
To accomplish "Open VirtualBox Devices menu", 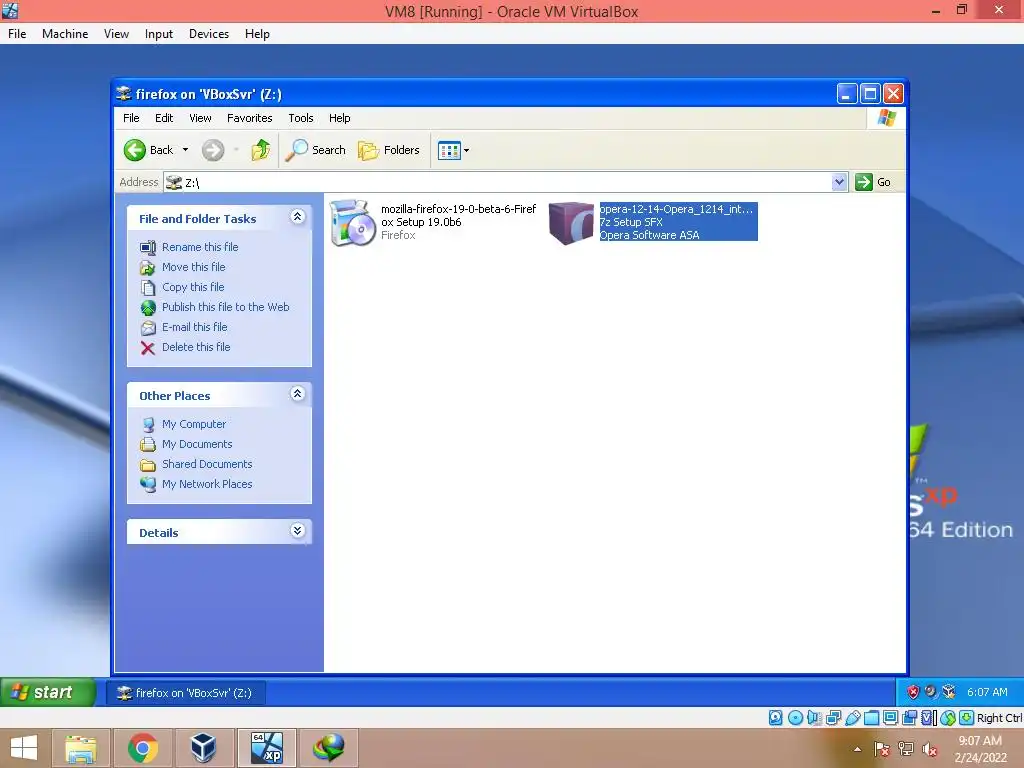I will (x=209, y=34).
